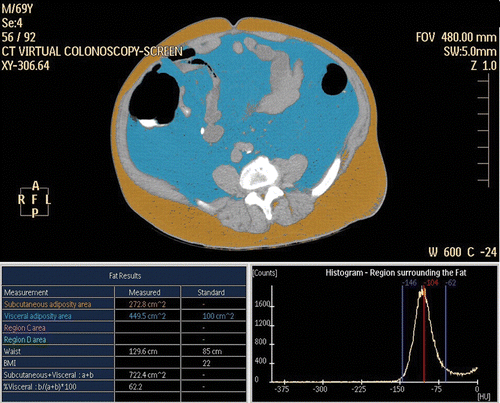Select the blue -62 upper threshold line
This screenshot has width=500, height=403.
[x=446, y=333]
